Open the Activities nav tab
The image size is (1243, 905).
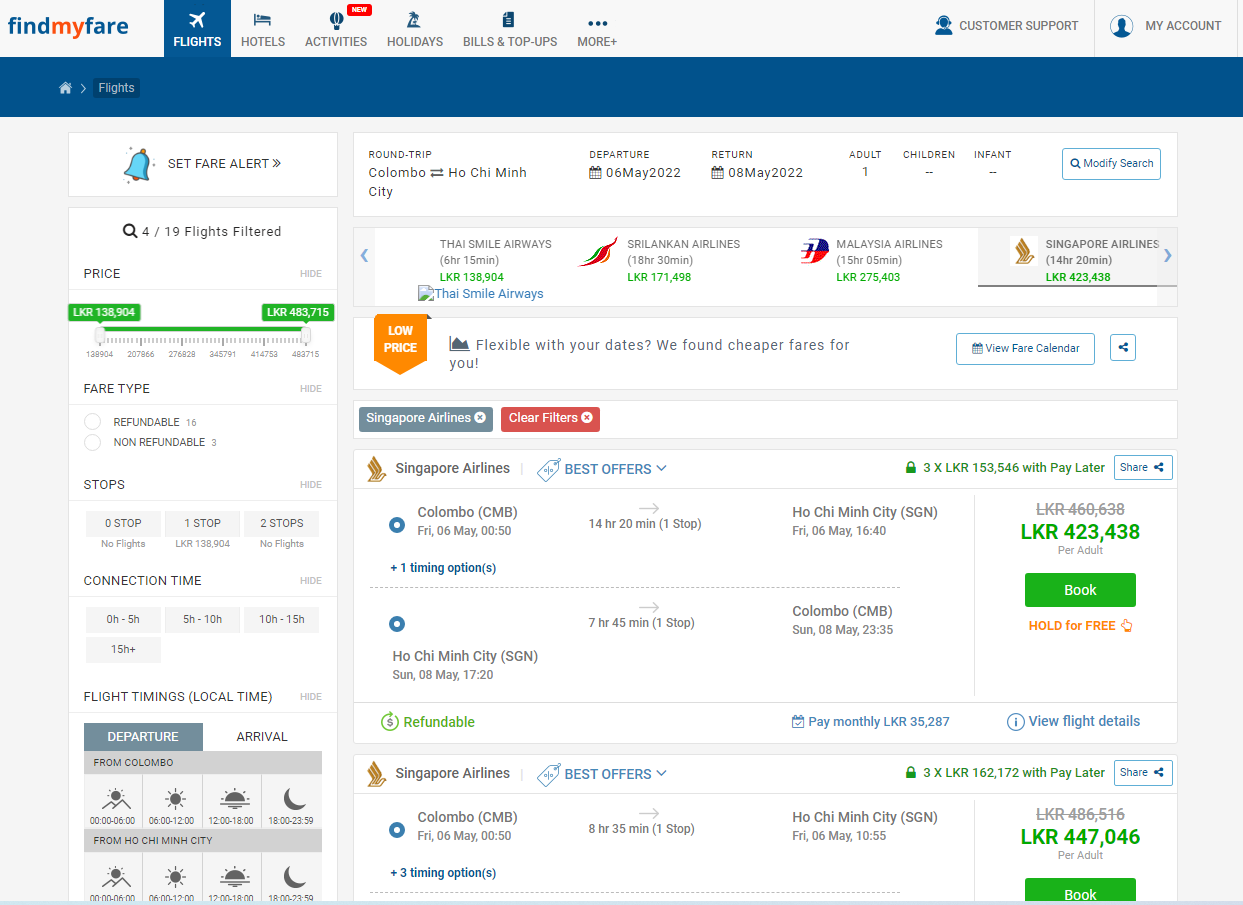(x=336, y=28)
